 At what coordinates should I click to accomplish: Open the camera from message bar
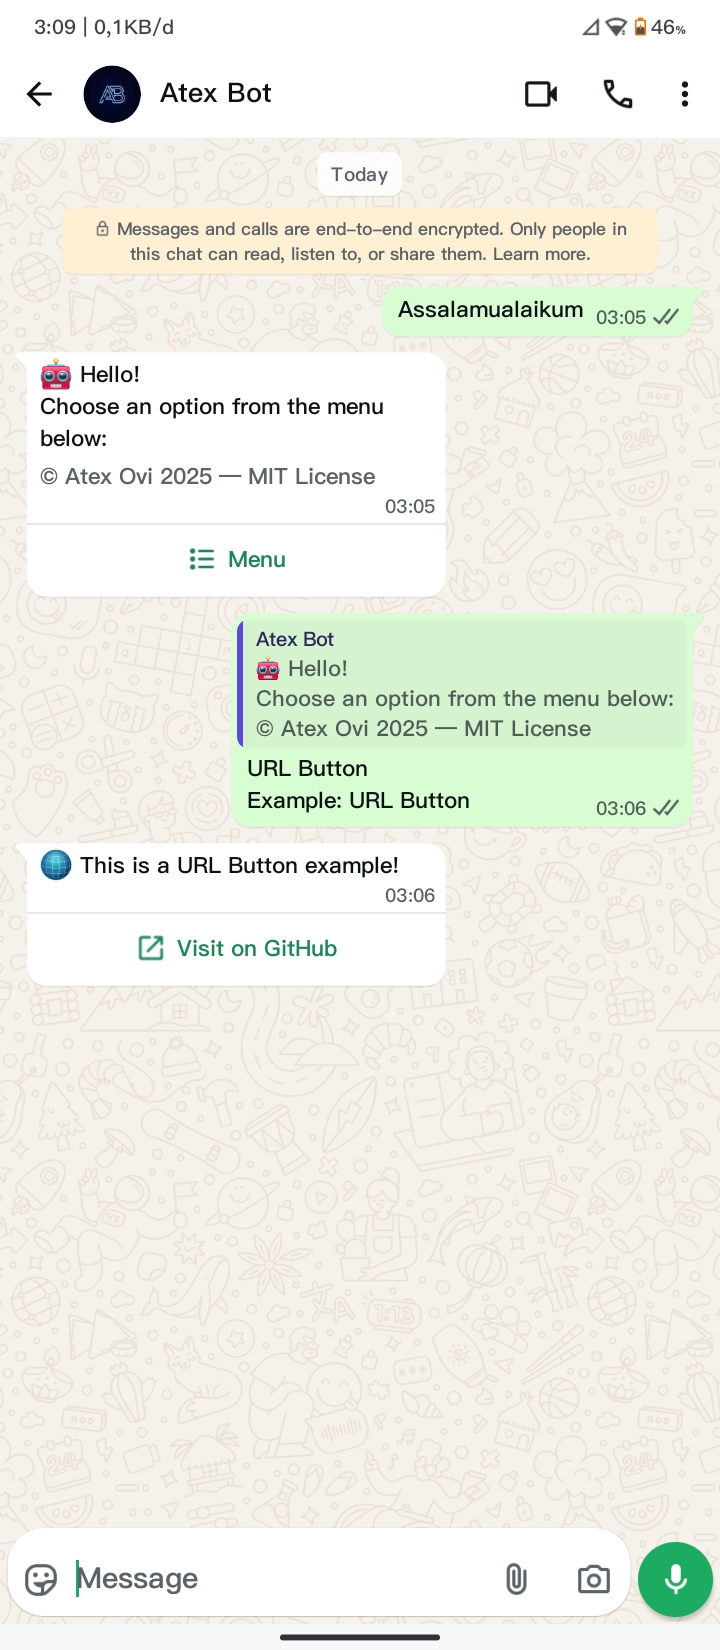[593, 1579]
